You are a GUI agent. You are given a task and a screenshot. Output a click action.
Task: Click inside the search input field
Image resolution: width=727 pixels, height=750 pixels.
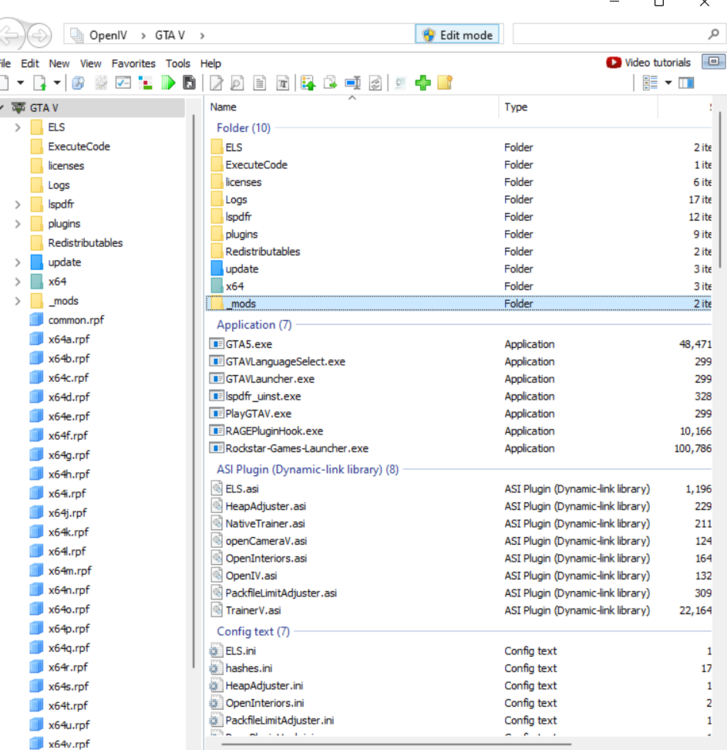(x=609, y=34)
